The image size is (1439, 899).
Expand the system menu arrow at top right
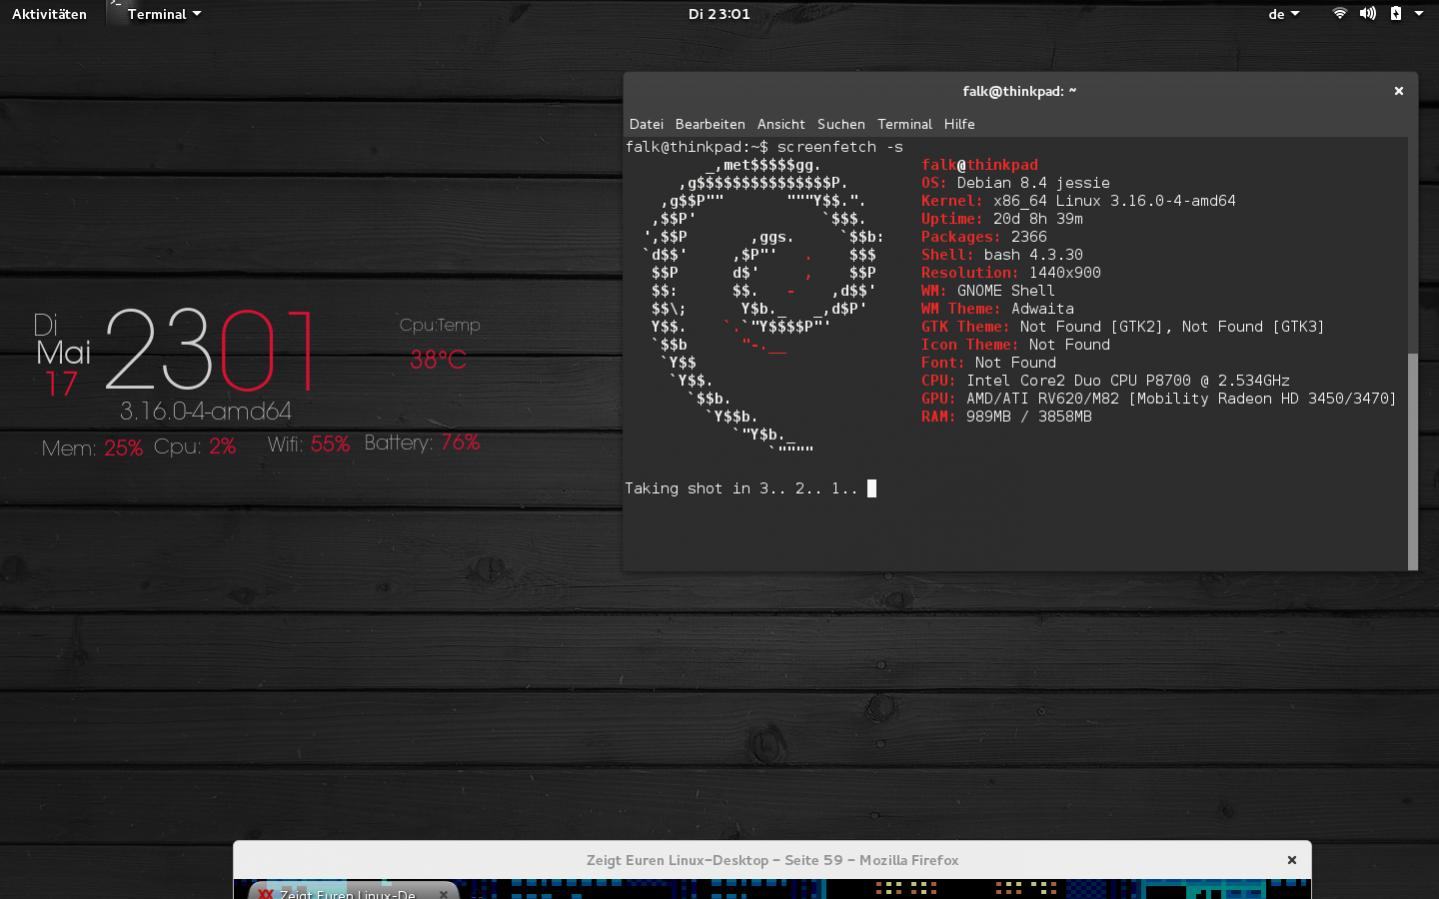1418,14
